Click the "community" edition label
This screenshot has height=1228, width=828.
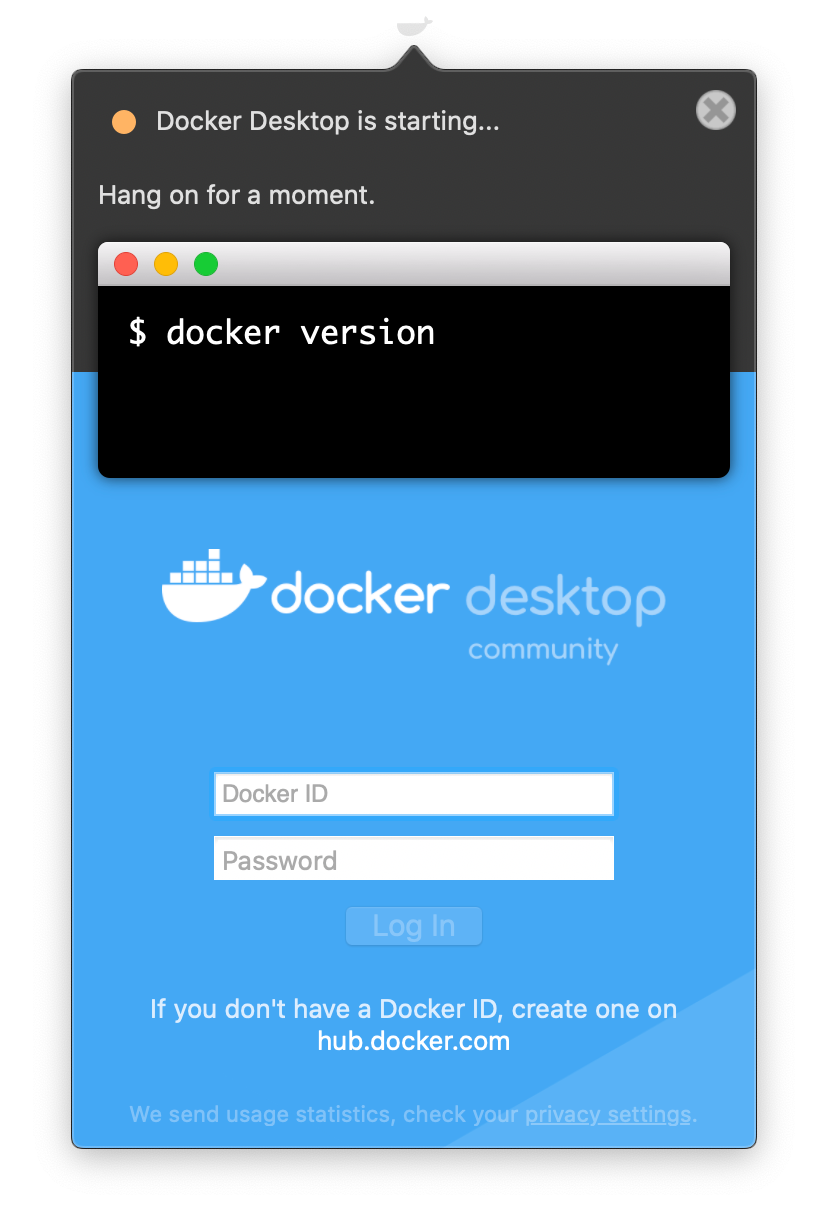pos(543,650)
